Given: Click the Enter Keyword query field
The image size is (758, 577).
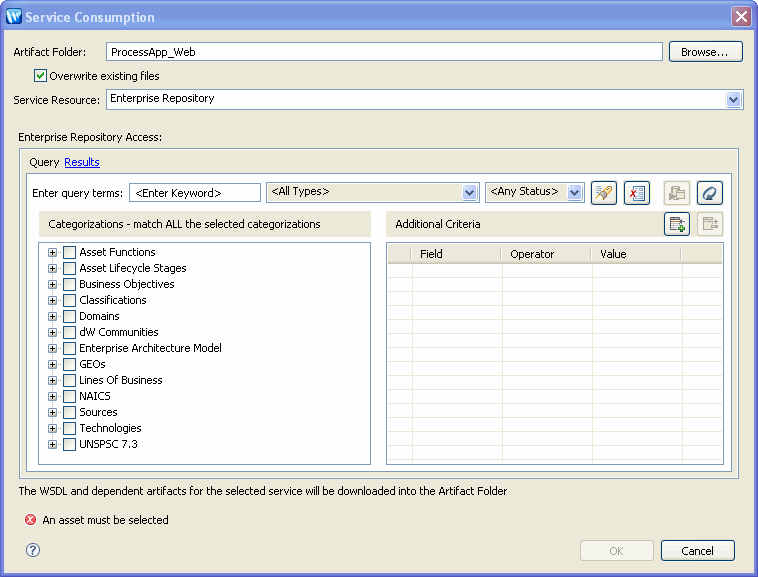Looking at the screenshot, I should tap(195, 193).
